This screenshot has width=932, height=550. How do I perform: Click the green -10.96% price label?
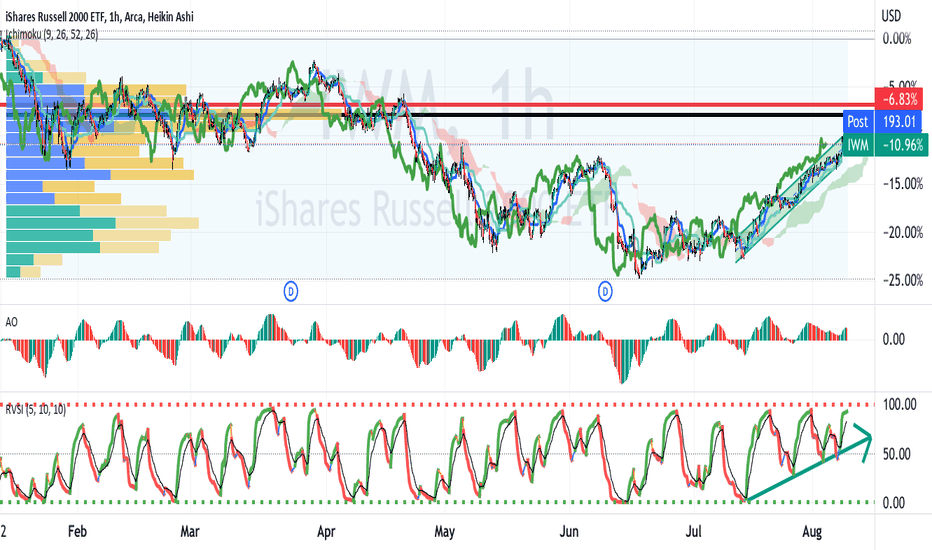902,144
